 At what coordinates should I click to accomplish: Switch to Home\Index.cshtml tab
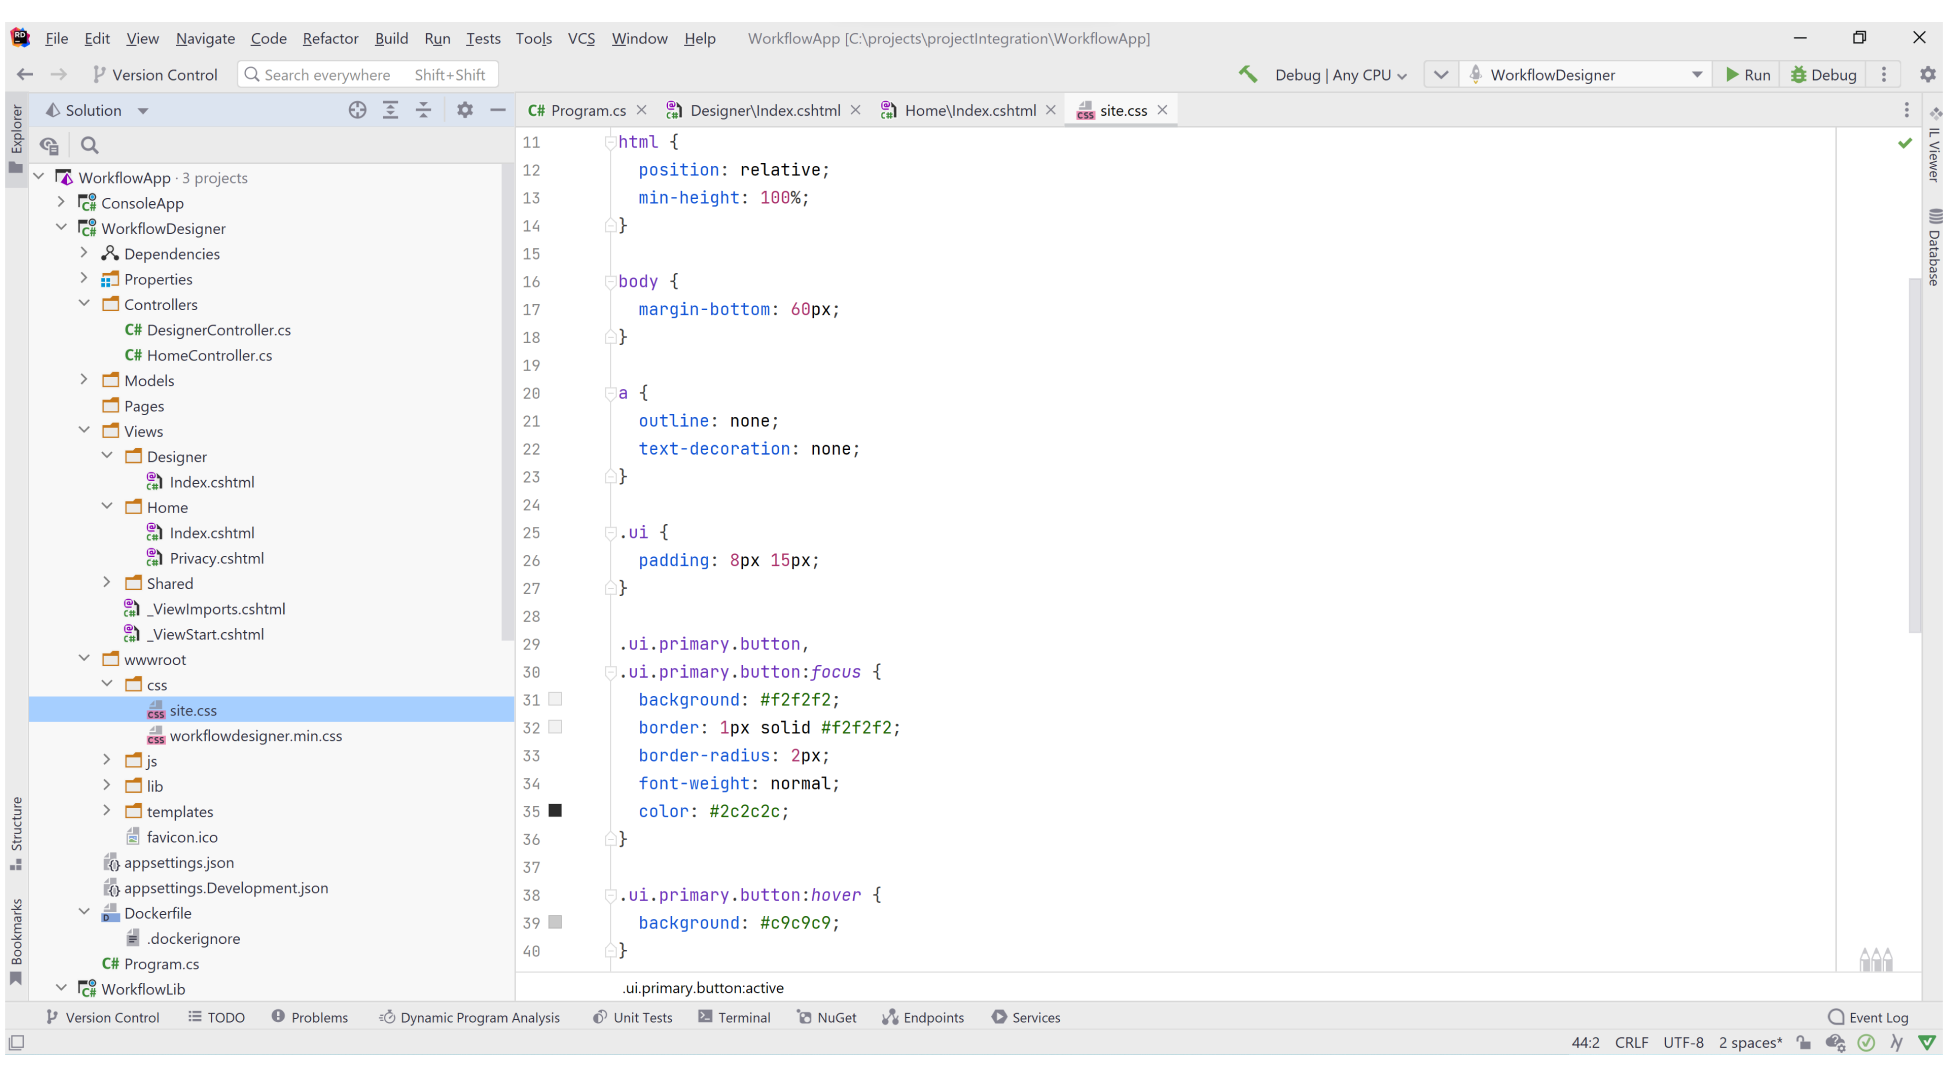(970, 110)
